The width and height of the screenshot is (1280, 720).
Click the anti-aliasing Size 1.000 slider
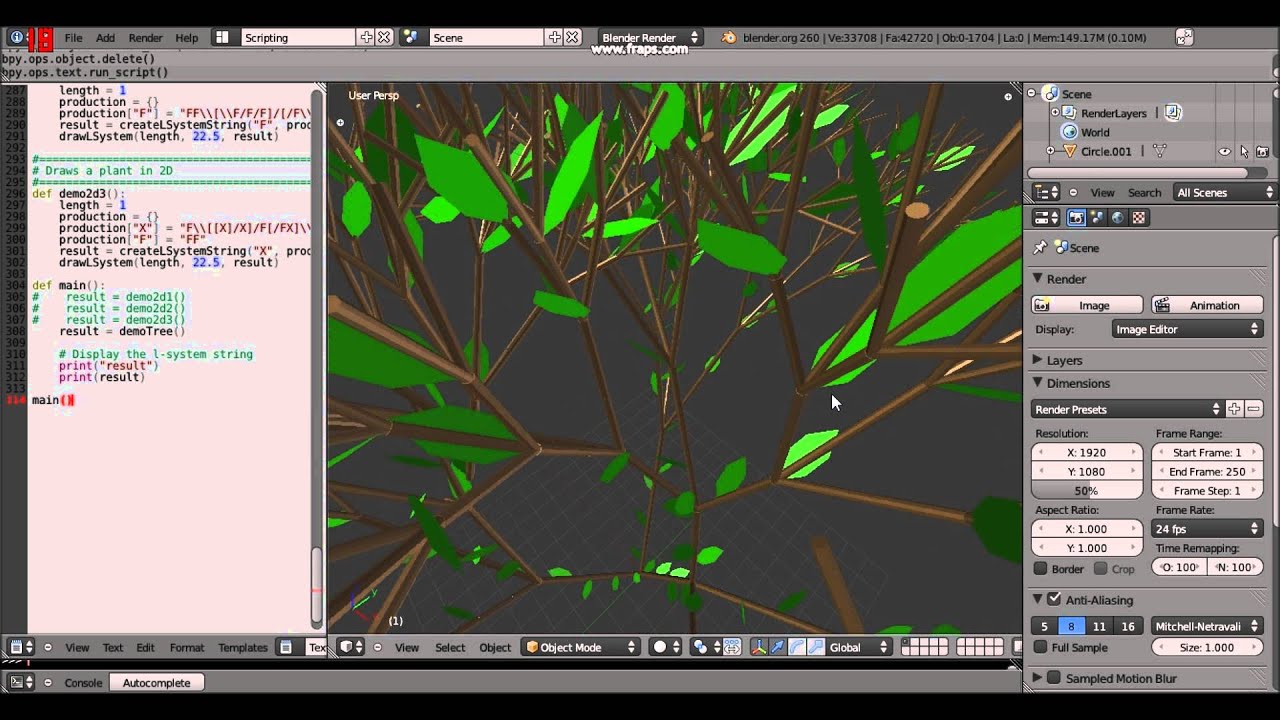1208,647
